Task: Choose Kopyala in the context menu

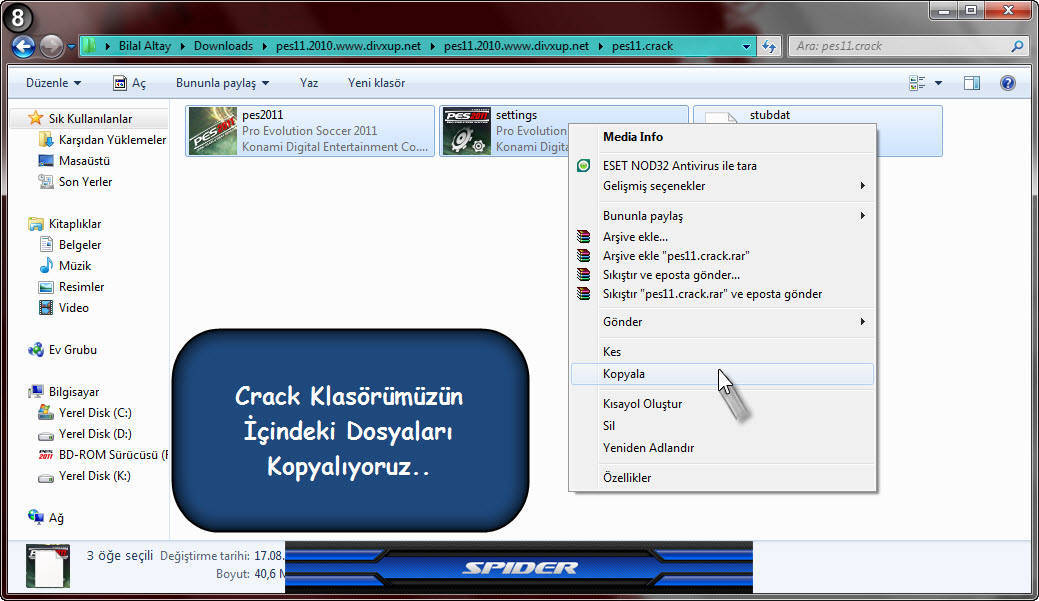Action: coord(722,374)
